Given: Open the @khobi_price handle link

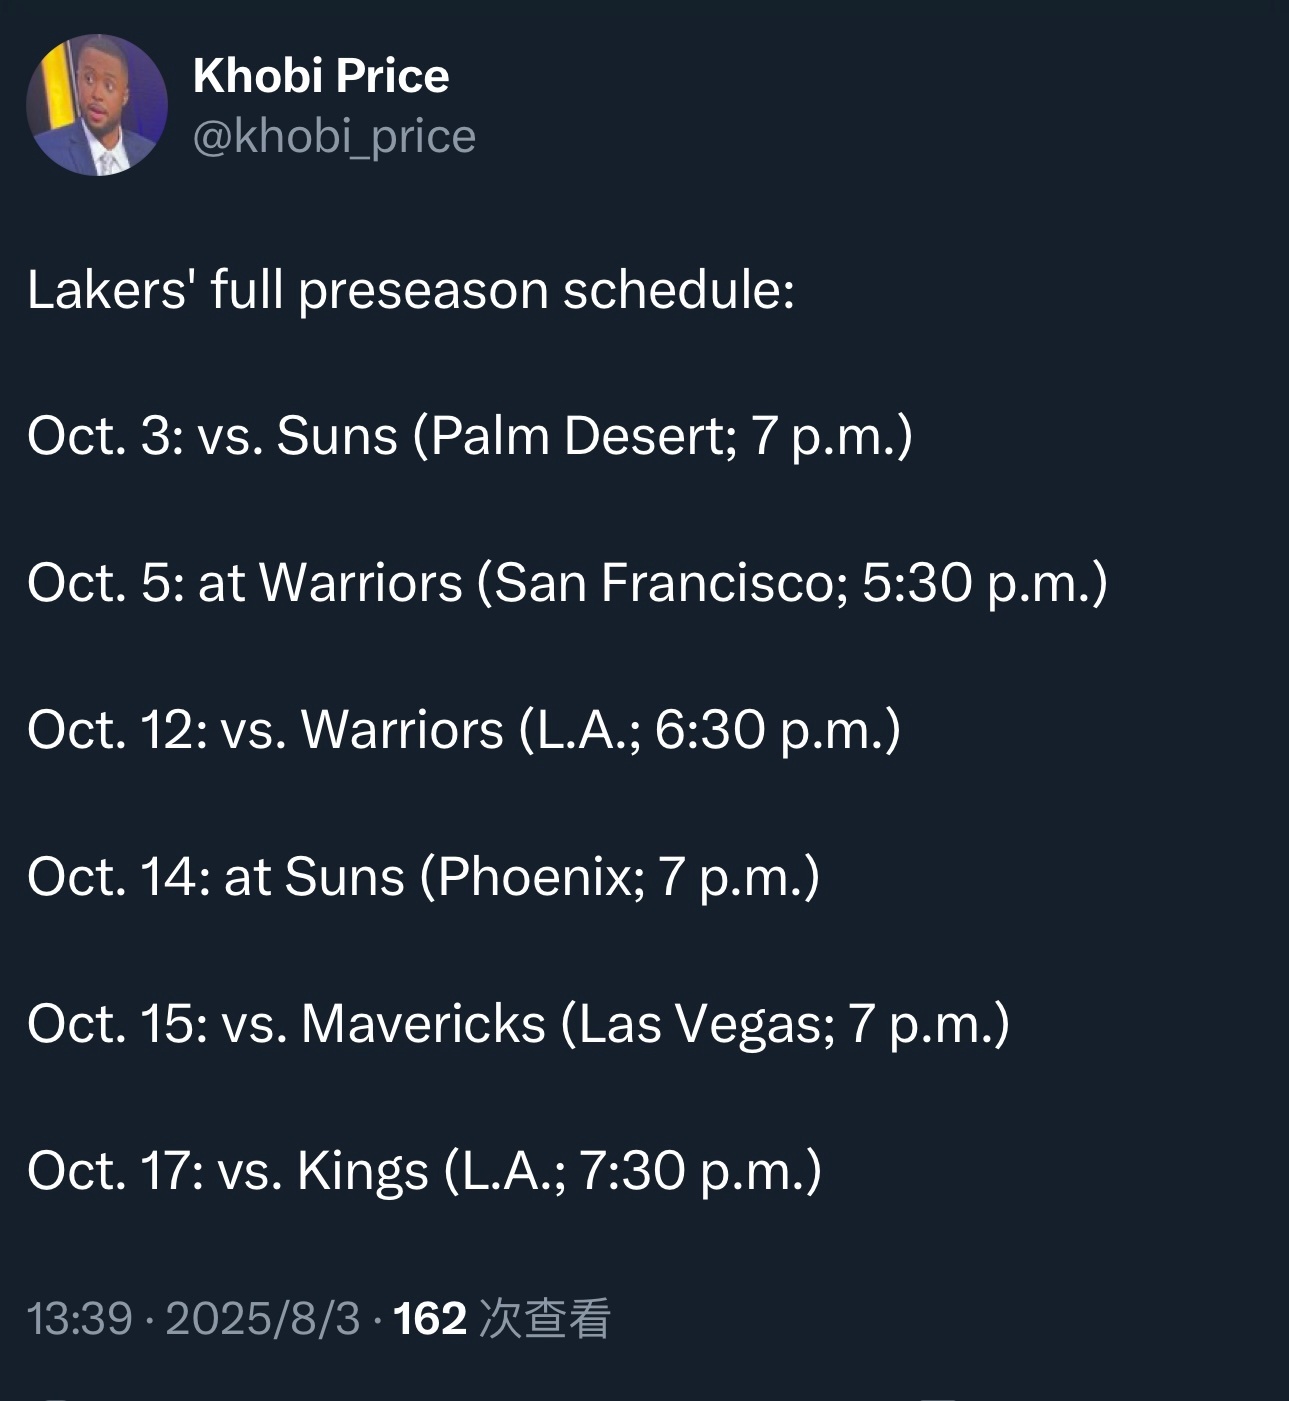Looking at the screenshot, I should point(334,136).
